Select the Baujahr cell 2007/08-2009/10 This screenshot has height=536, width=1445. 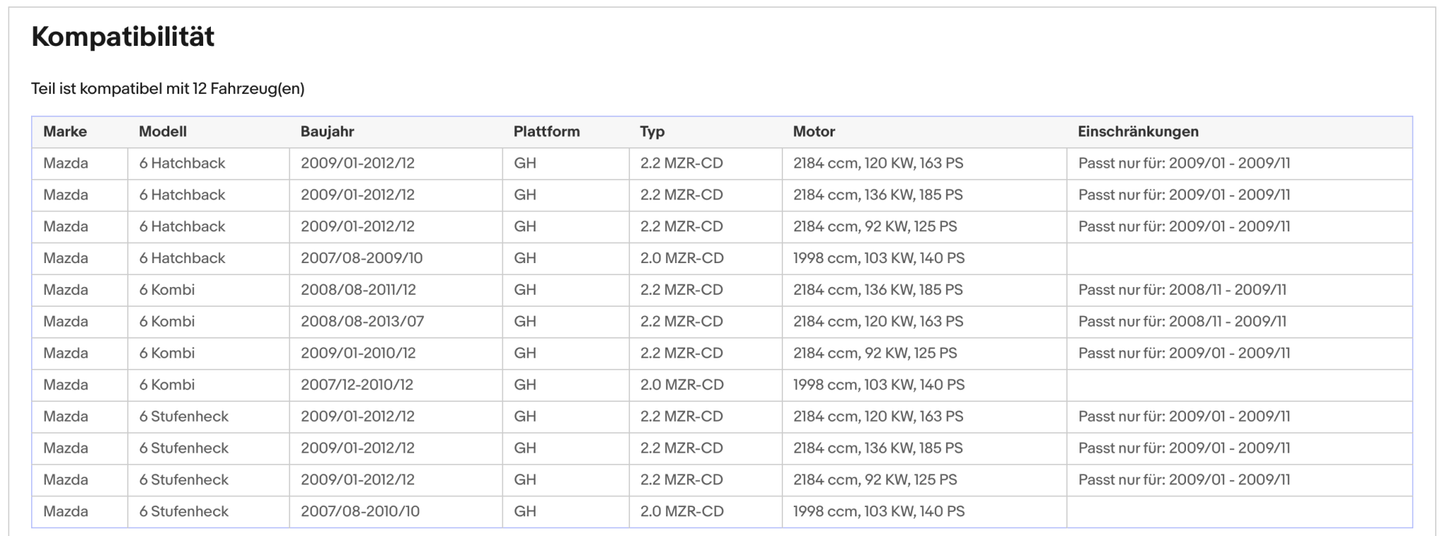click(x=361, y=258)
